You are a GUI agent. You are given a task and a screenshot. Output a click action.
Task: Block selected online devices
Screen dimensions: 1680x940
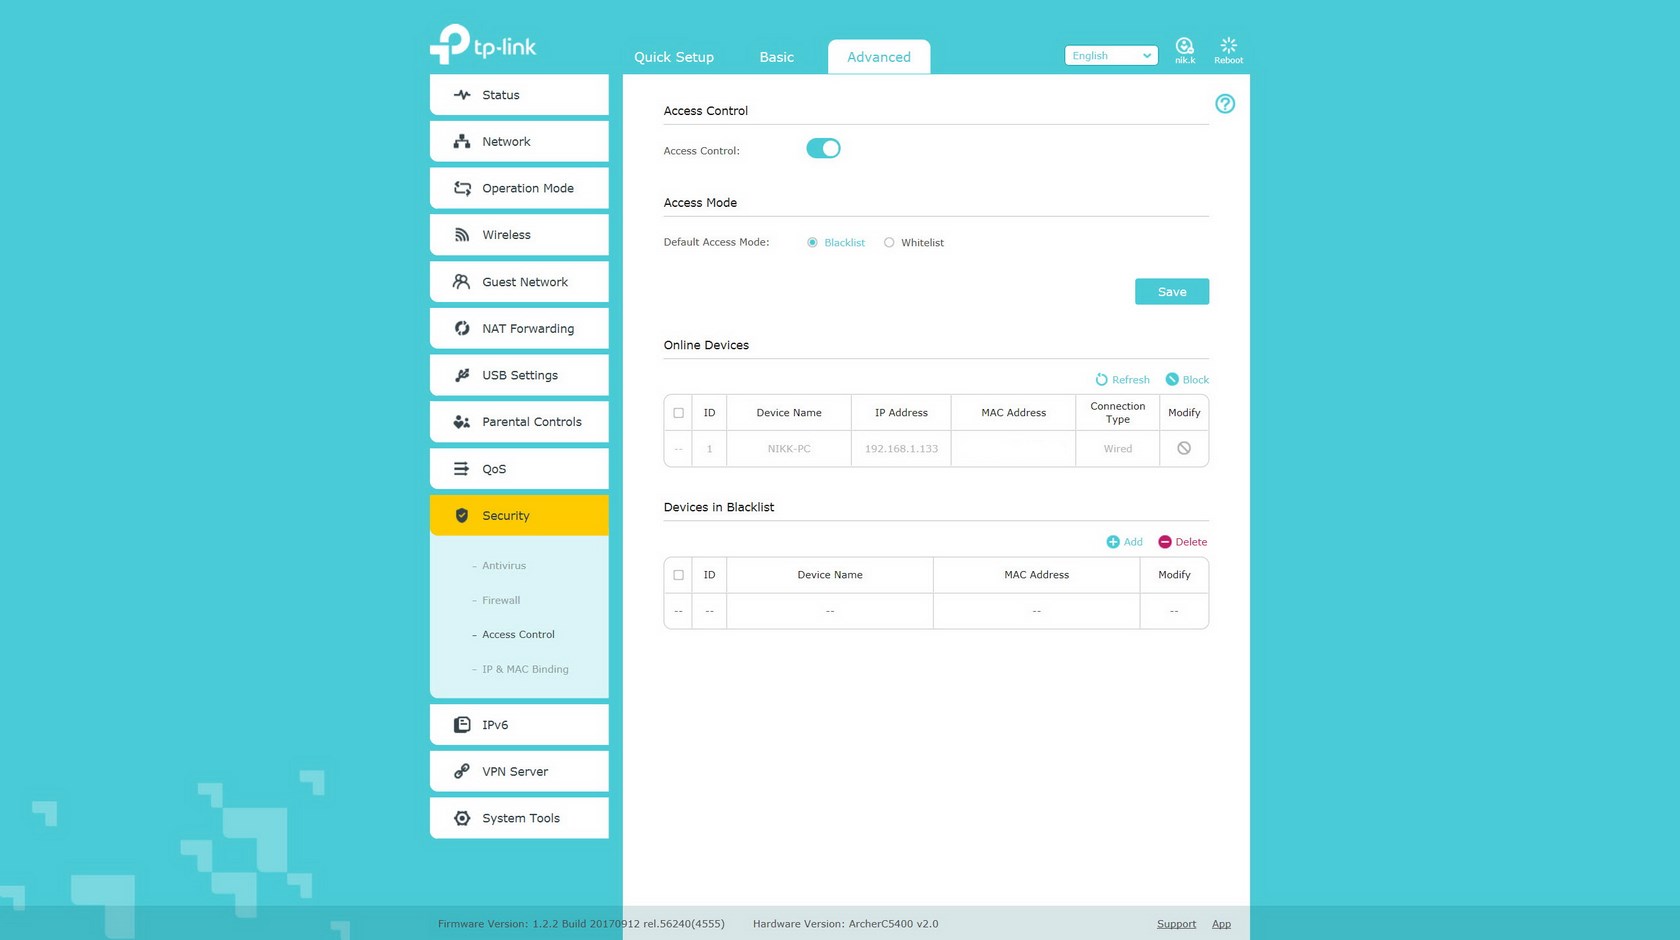(1187, 380)
